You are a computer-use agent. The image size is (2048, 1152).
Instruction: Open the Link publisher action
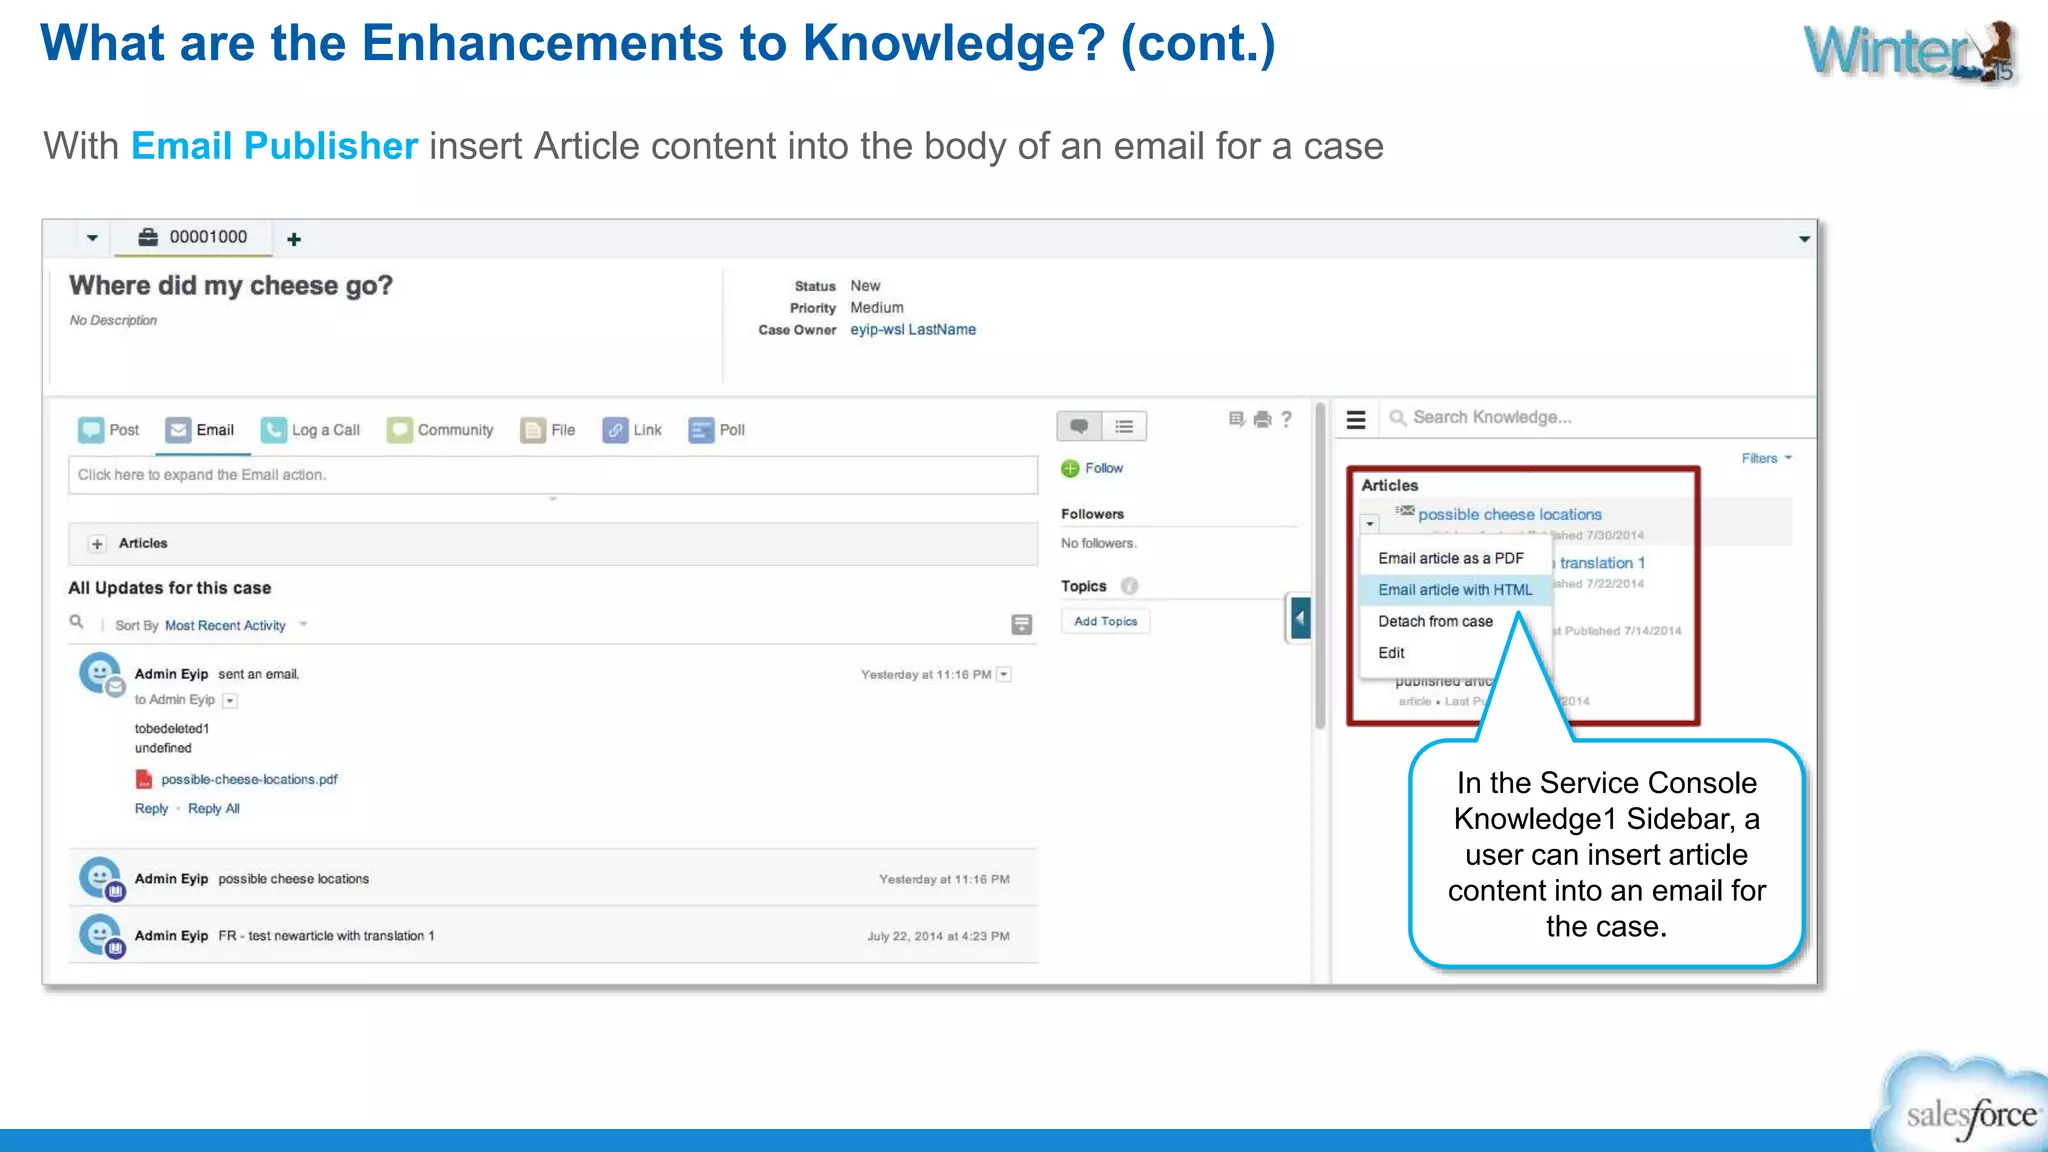coord(632,430)
